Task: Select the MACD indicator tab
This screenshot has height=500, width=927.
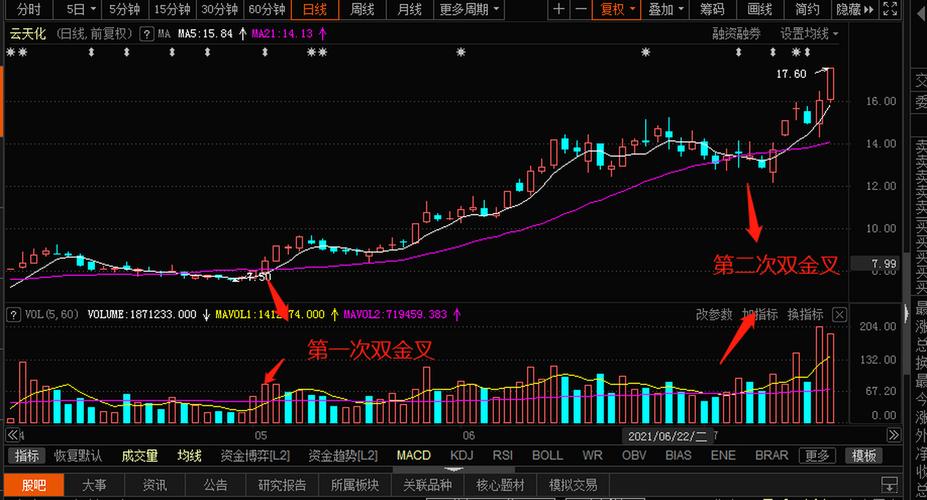Action: (x=413, y=456)
